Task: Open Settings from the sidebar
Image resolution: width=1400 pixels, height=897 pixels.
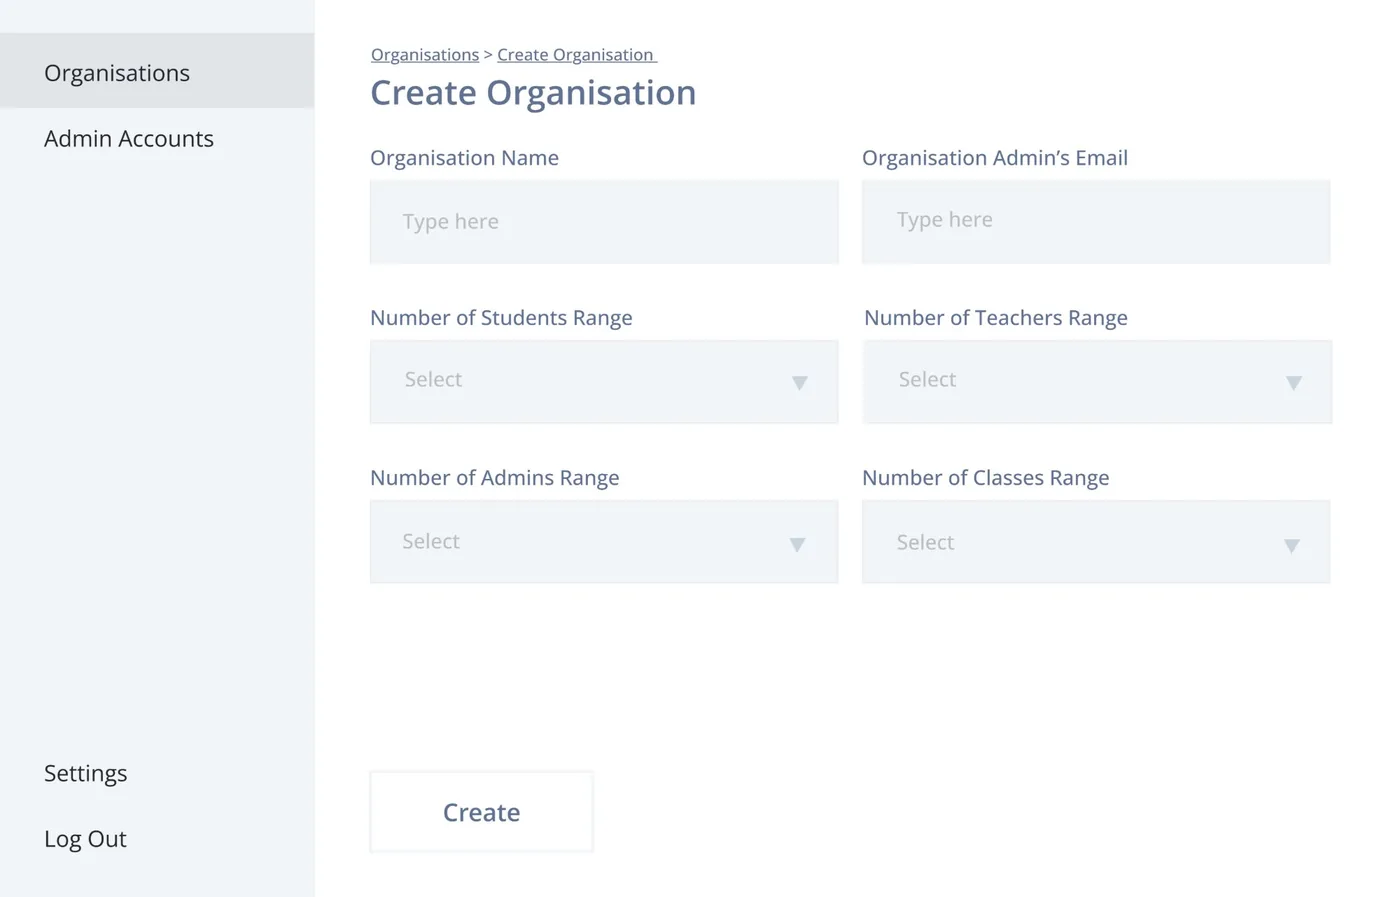Action: point(86,773)
